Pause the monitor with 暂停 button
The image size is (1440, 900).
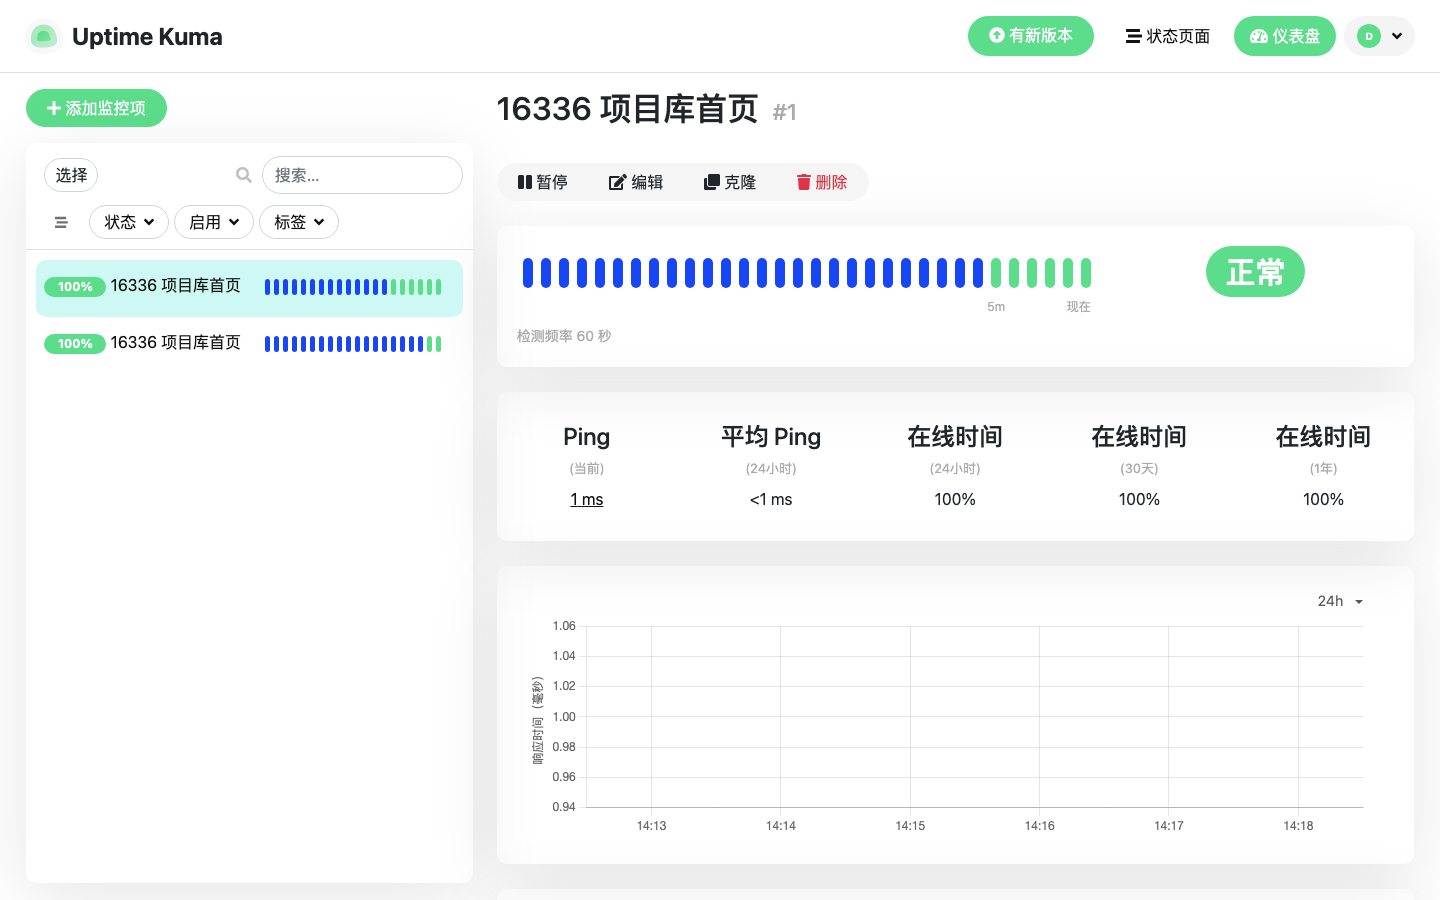543,182
